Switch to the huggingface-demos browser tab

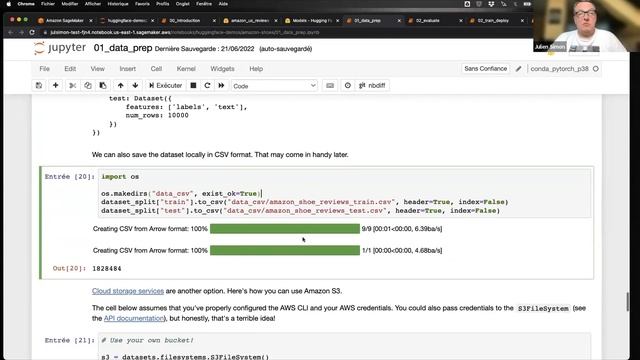click(127, 20)
